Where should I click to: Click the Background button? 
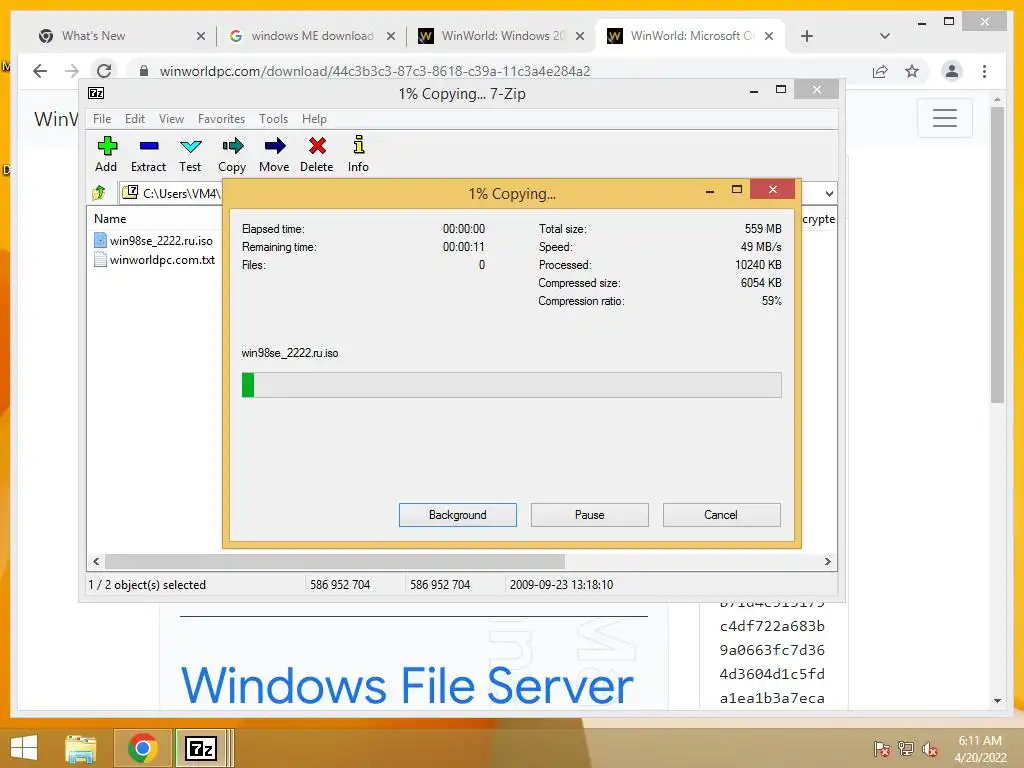pyautogui.click(x=458, y=515)
